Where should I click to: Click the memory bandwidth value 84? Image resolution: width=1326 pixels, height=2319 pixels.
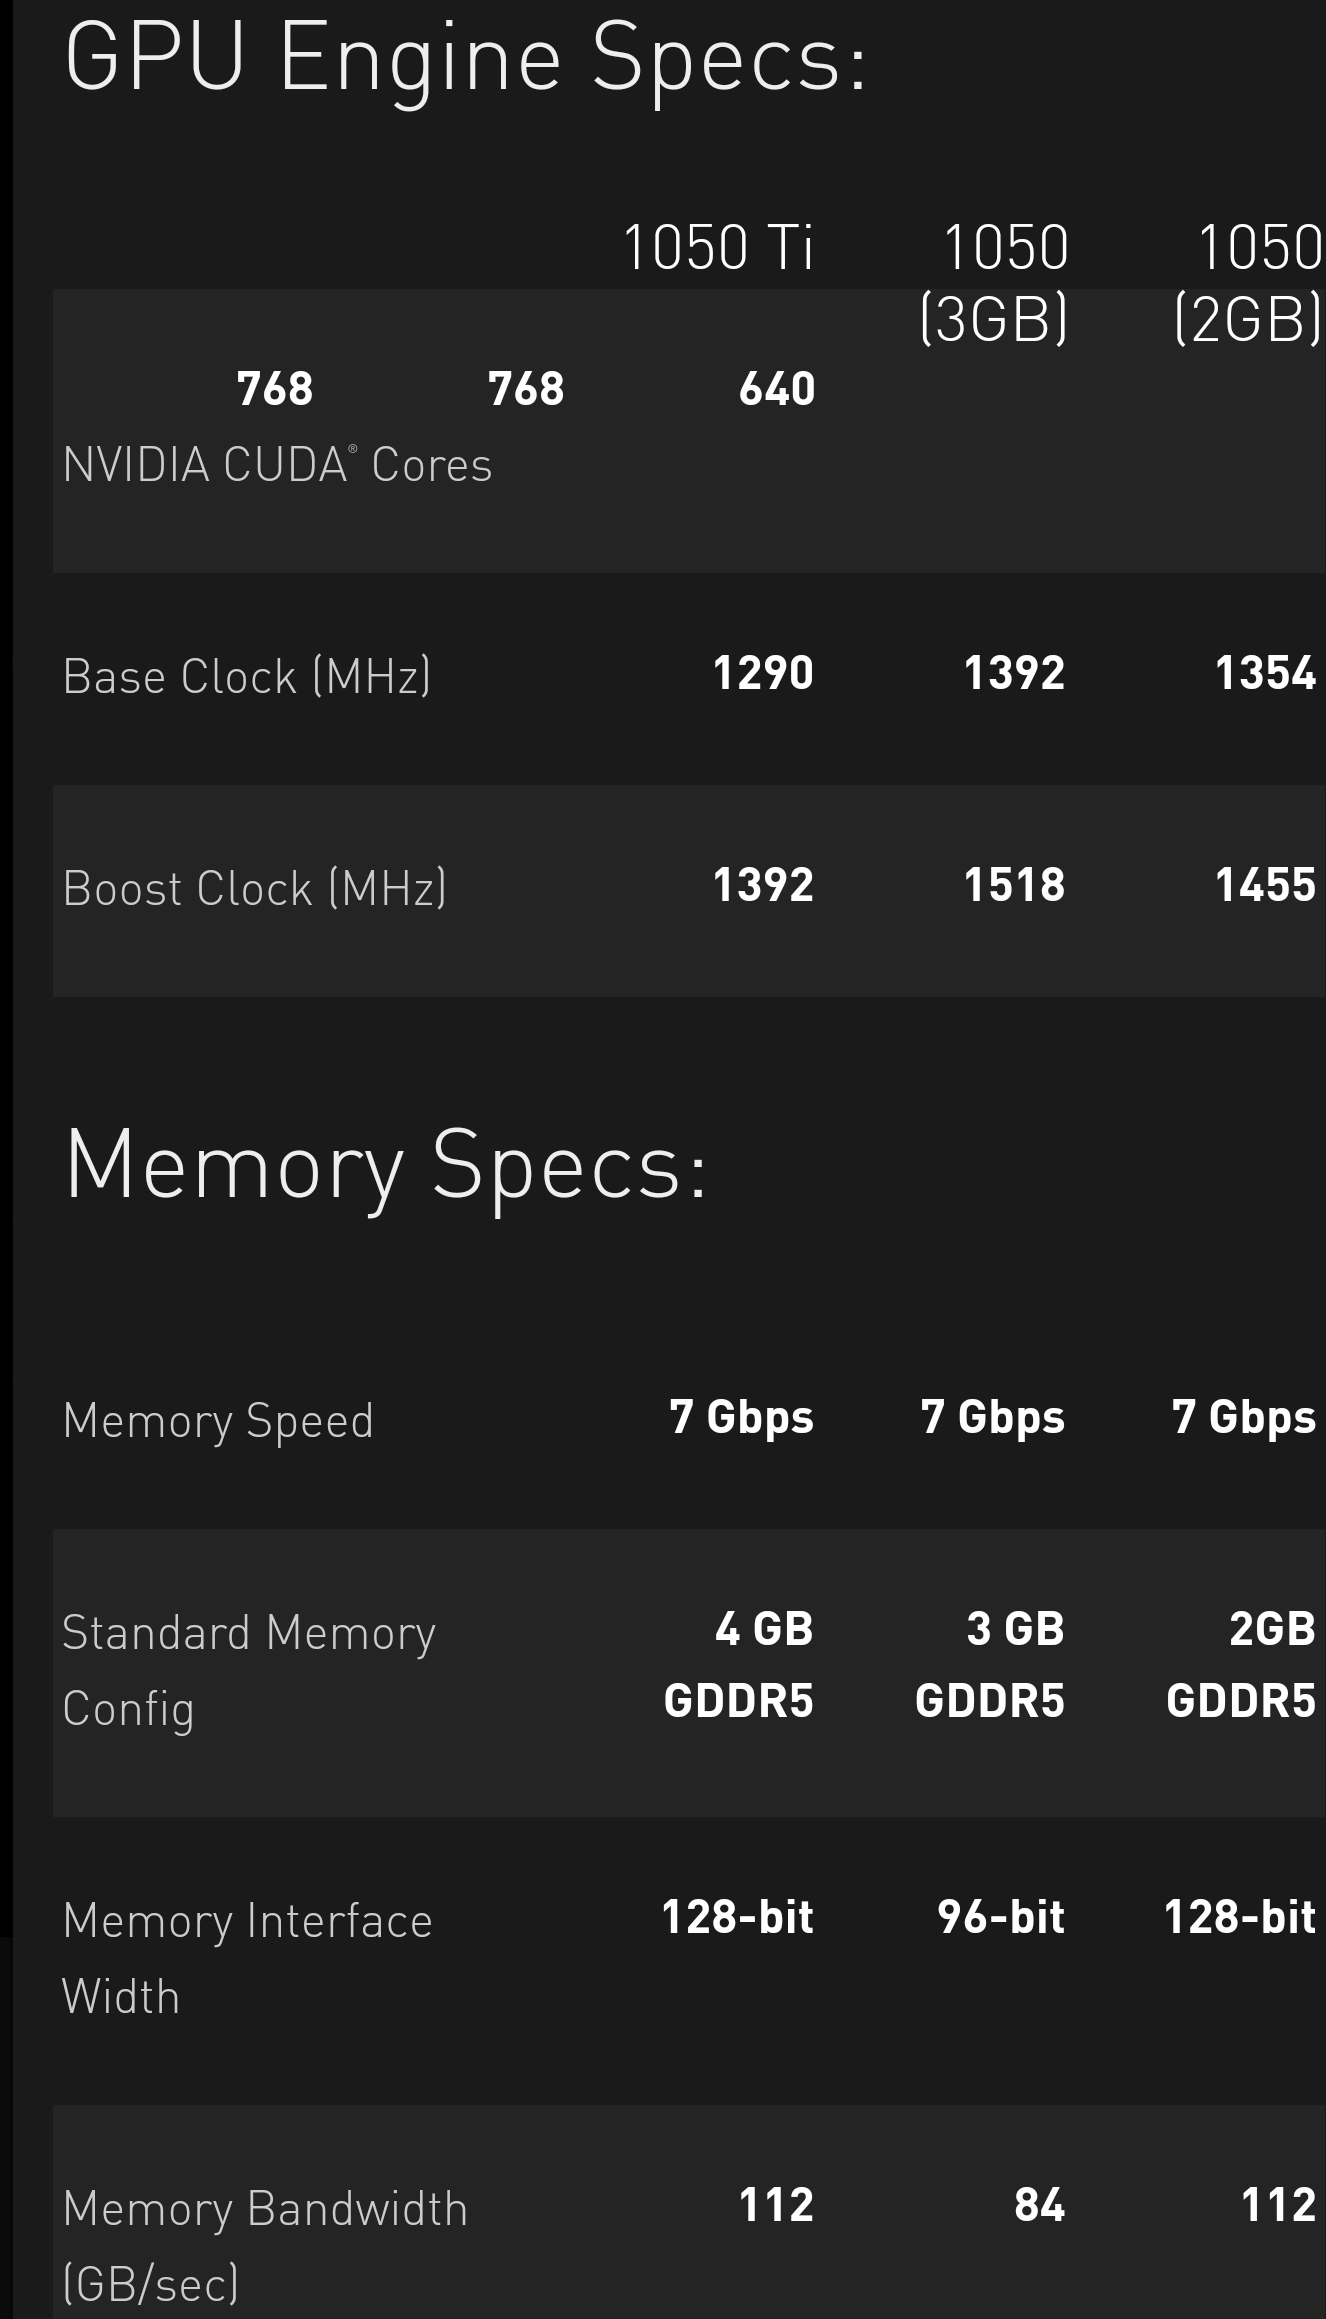pos(1039,2205)
